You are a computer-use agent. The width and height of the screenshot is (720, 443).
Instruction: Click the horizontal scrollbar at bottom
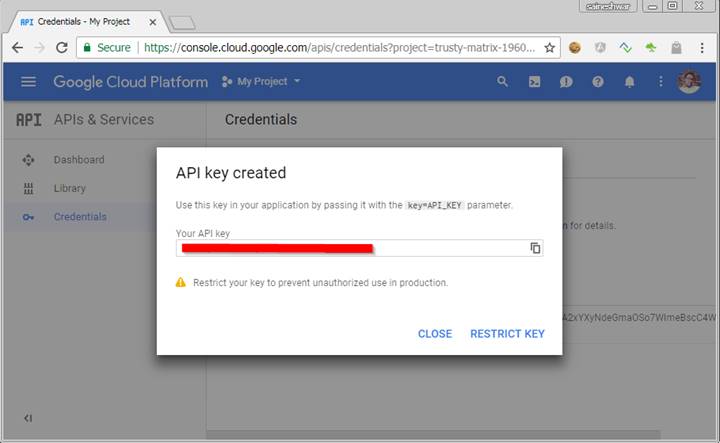pyautogui.click(x=433, y=434)
